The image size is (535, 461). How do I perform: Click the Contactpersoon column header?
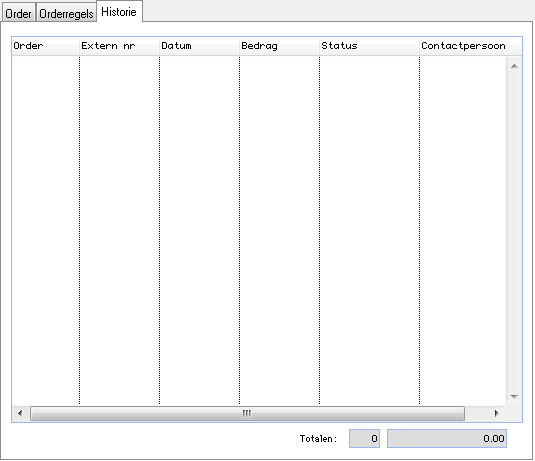471,46
